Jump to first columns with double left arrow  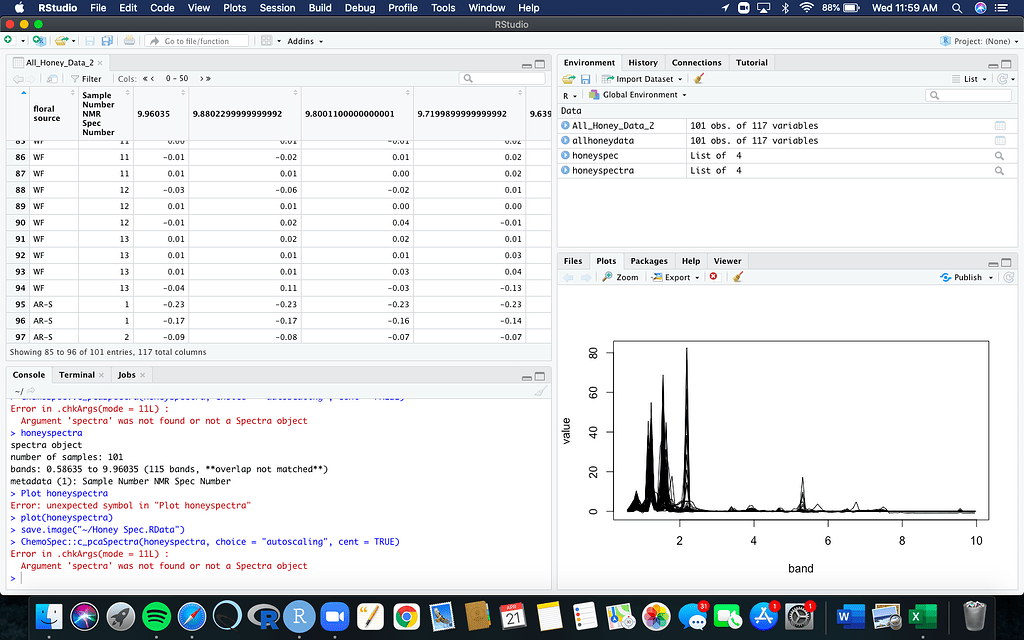pyautogui.click(x=145, y=78)
